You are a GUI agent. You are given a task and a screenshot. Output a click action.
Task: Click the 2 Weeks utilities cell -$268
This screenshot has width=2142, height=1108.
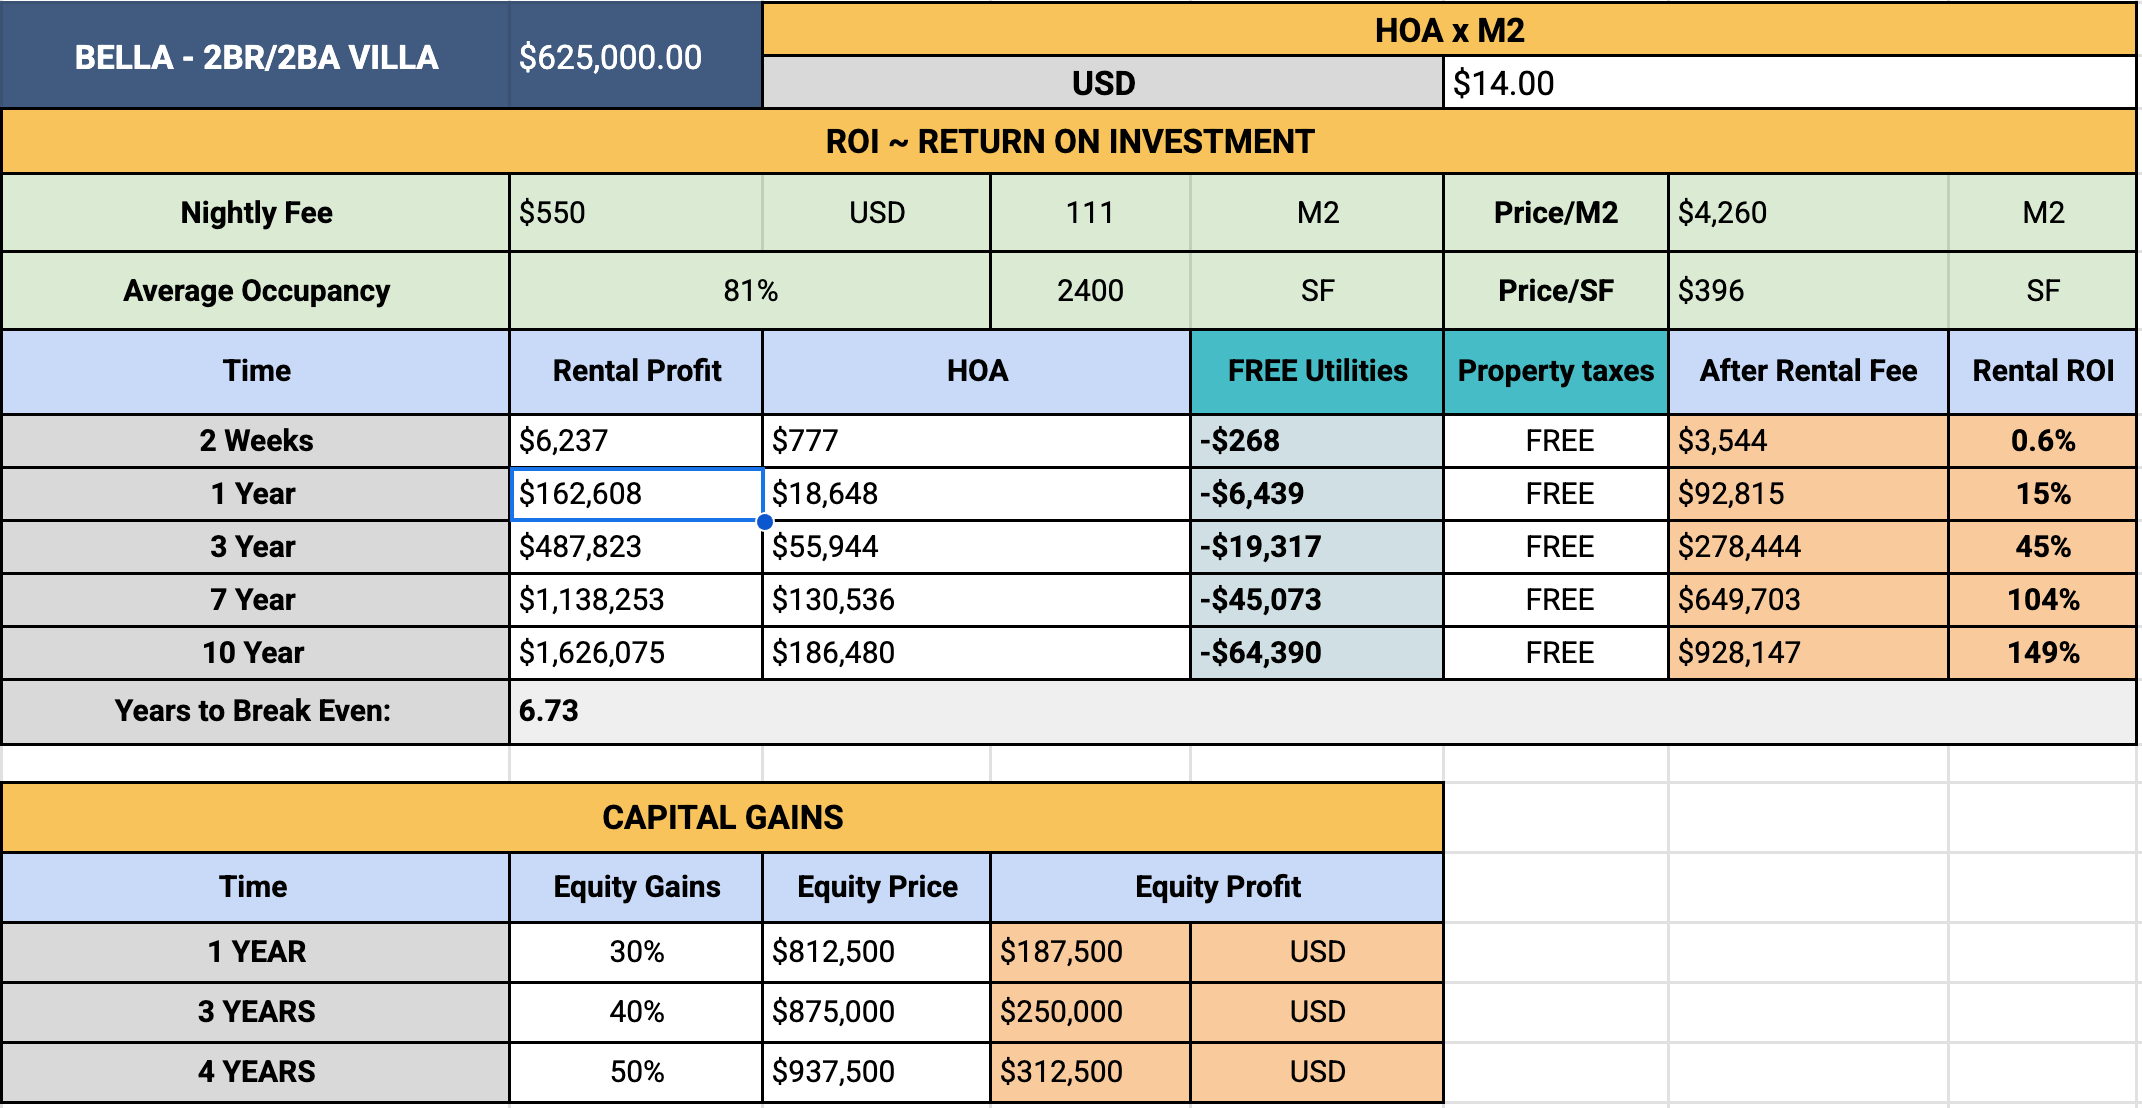click(1316, 441)
